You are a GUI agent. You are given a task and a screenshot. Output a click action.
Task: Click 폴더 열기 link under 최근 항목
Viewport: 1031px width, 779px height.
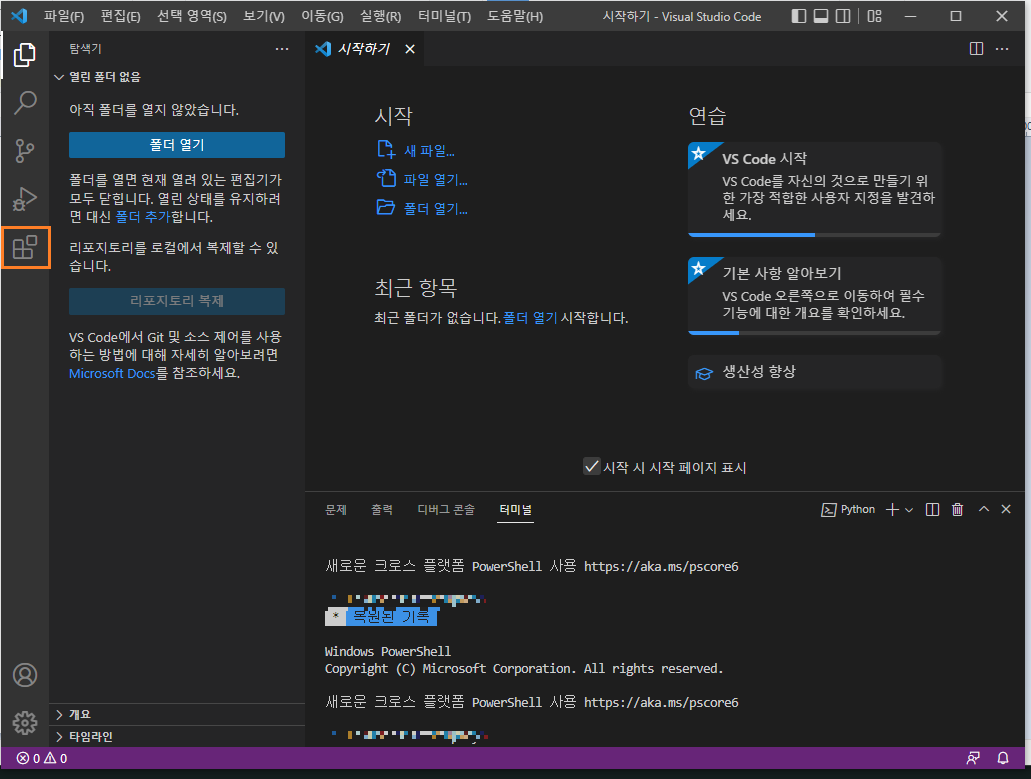click(530, 318)
